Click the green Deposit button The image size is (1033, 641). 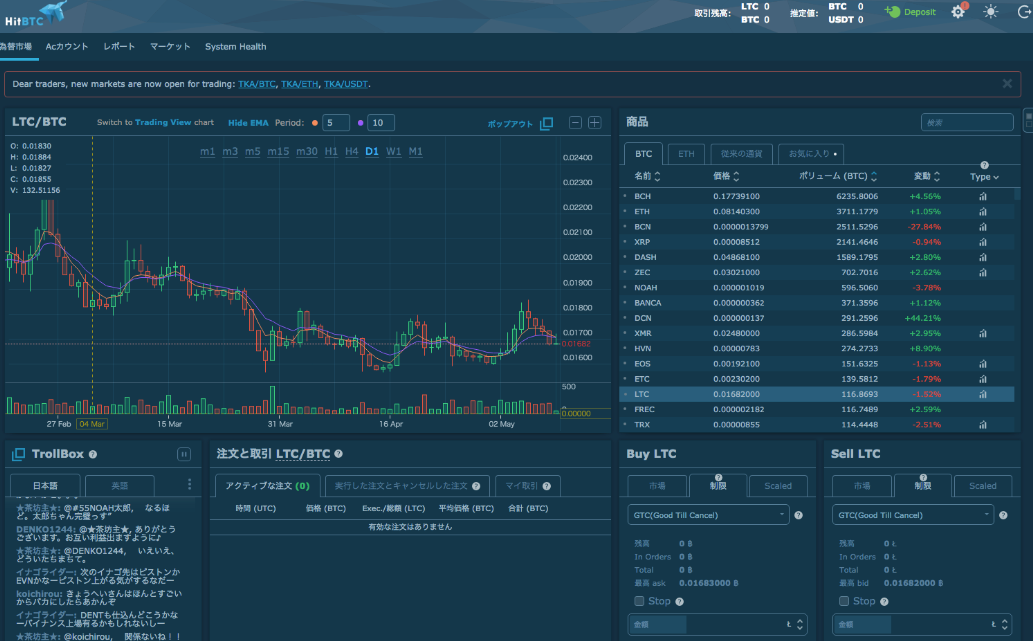tap(910, 12)
